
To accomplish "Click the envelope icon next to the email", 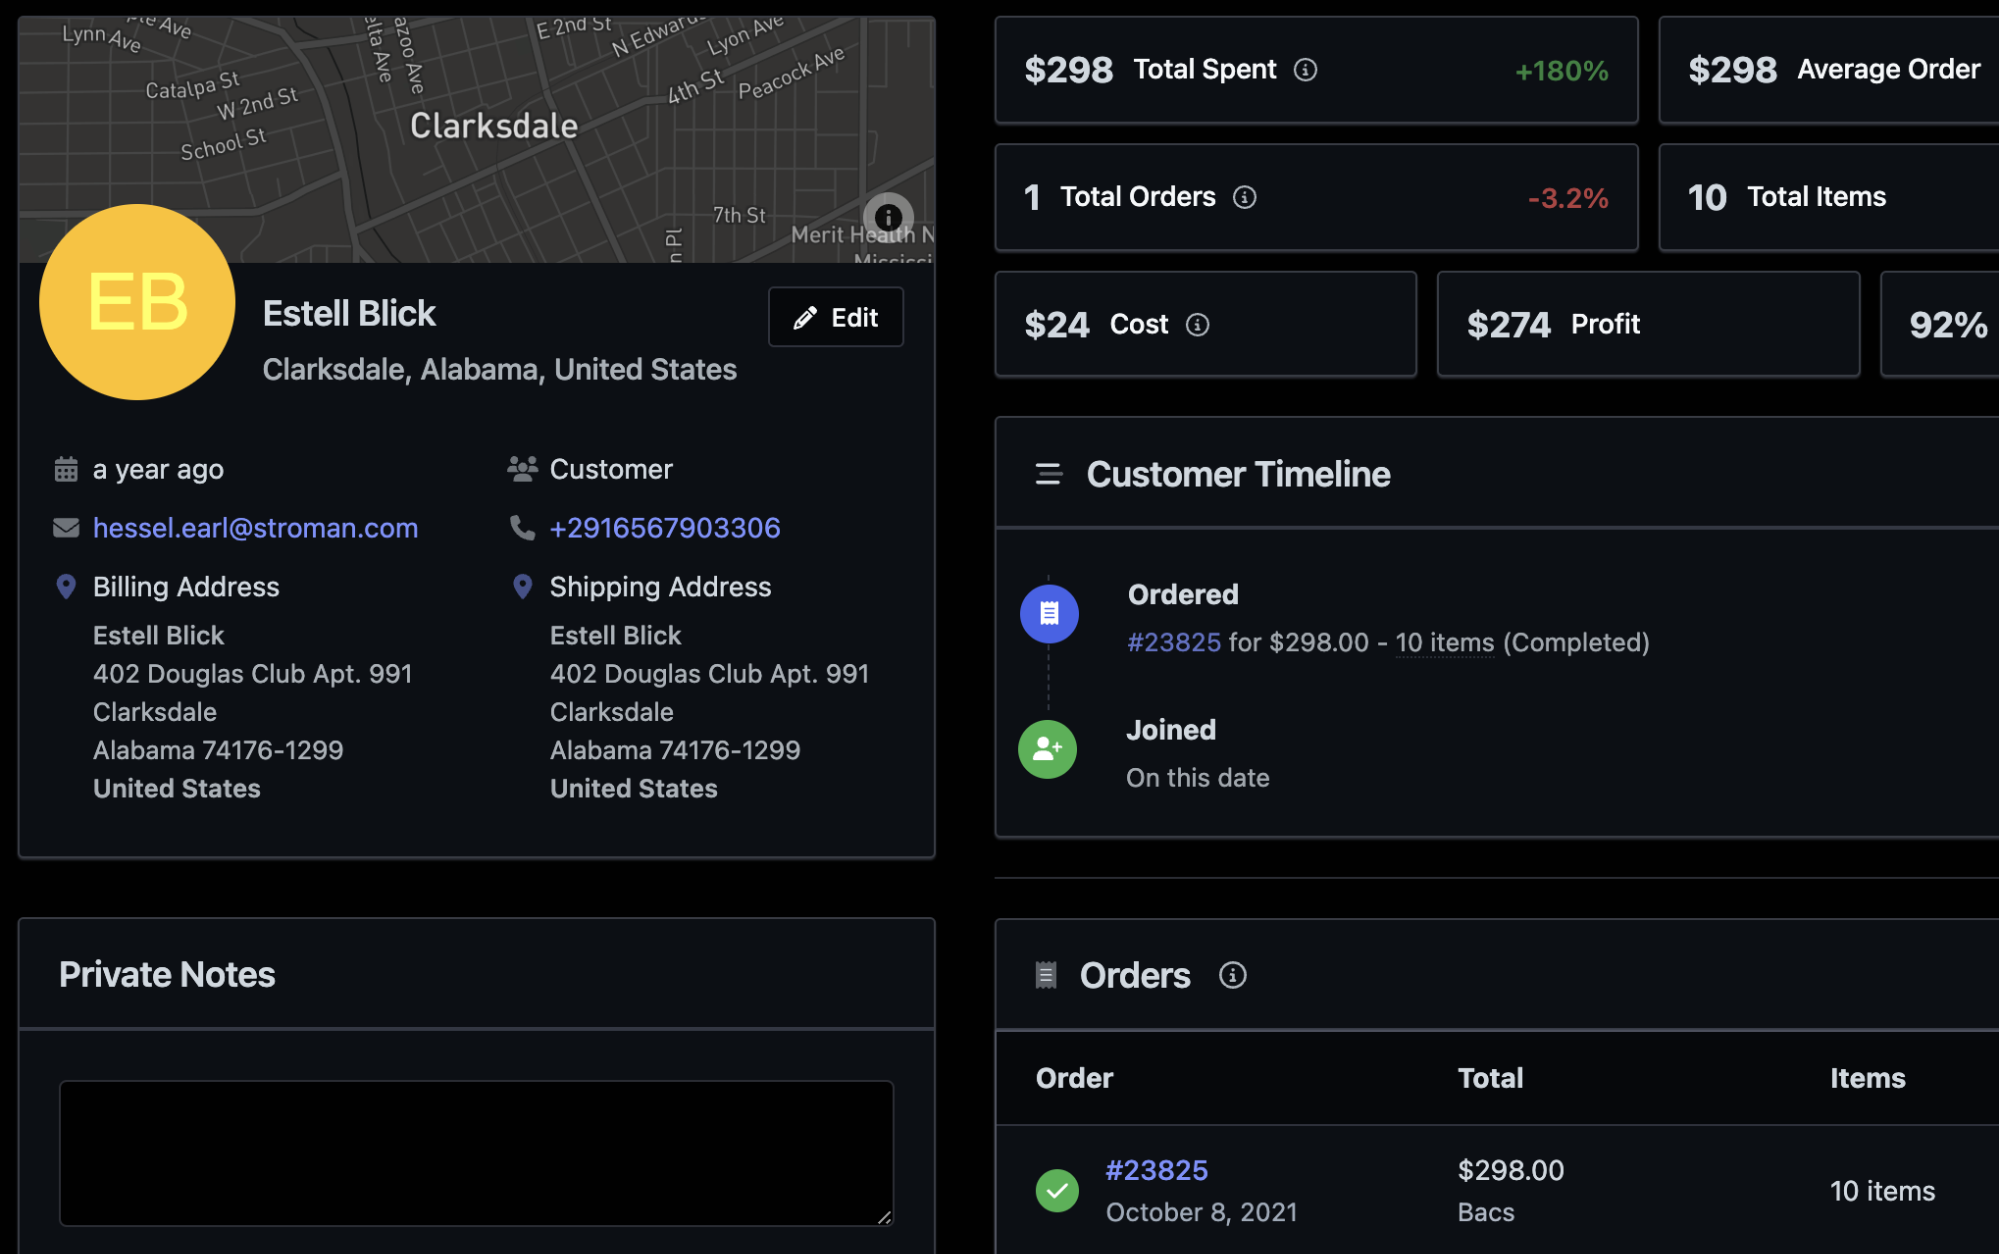I will click(65, 527).
